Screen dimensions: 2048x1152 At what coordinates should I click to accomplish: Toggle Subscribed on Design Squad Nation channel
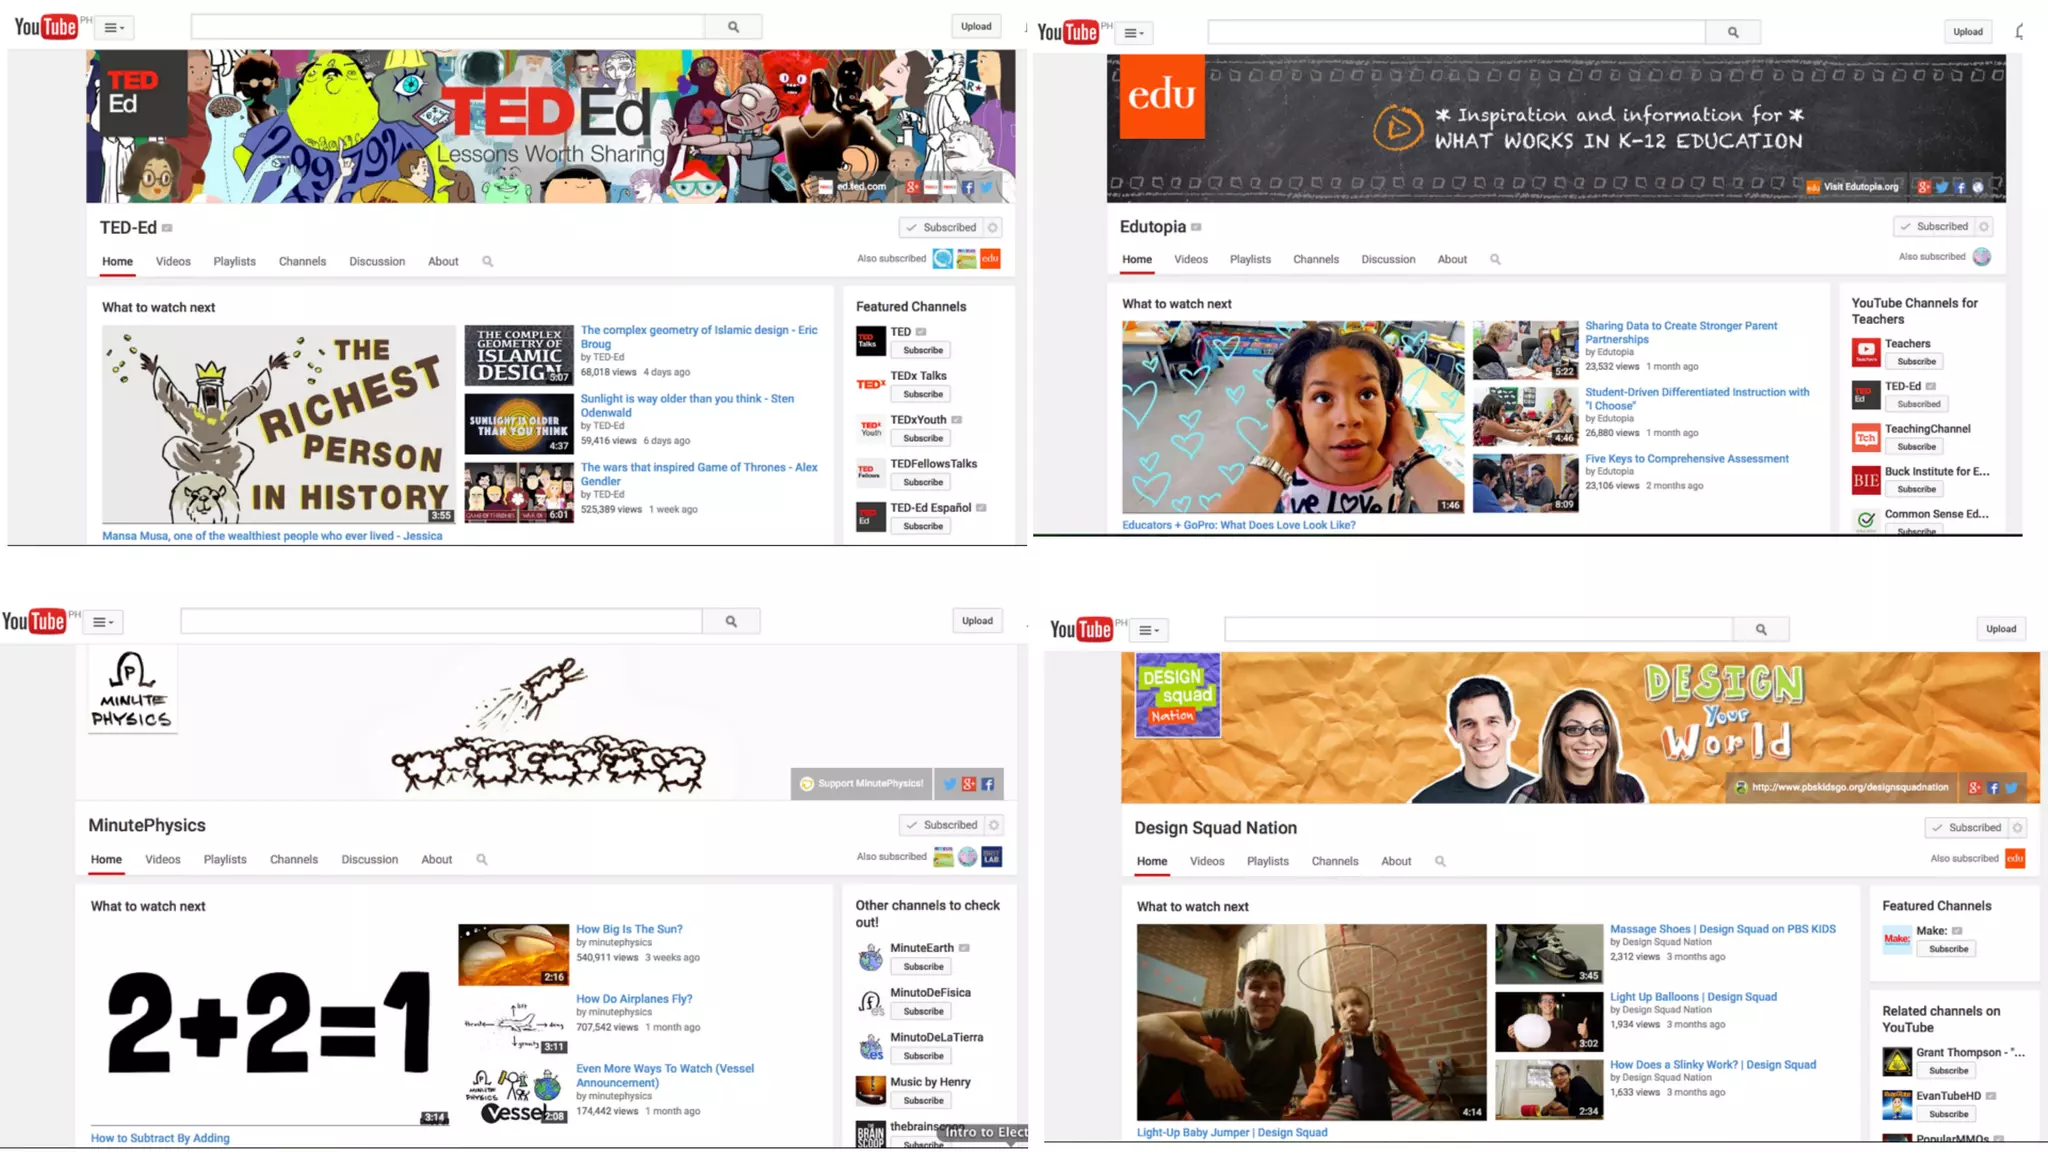[1966, 828]
